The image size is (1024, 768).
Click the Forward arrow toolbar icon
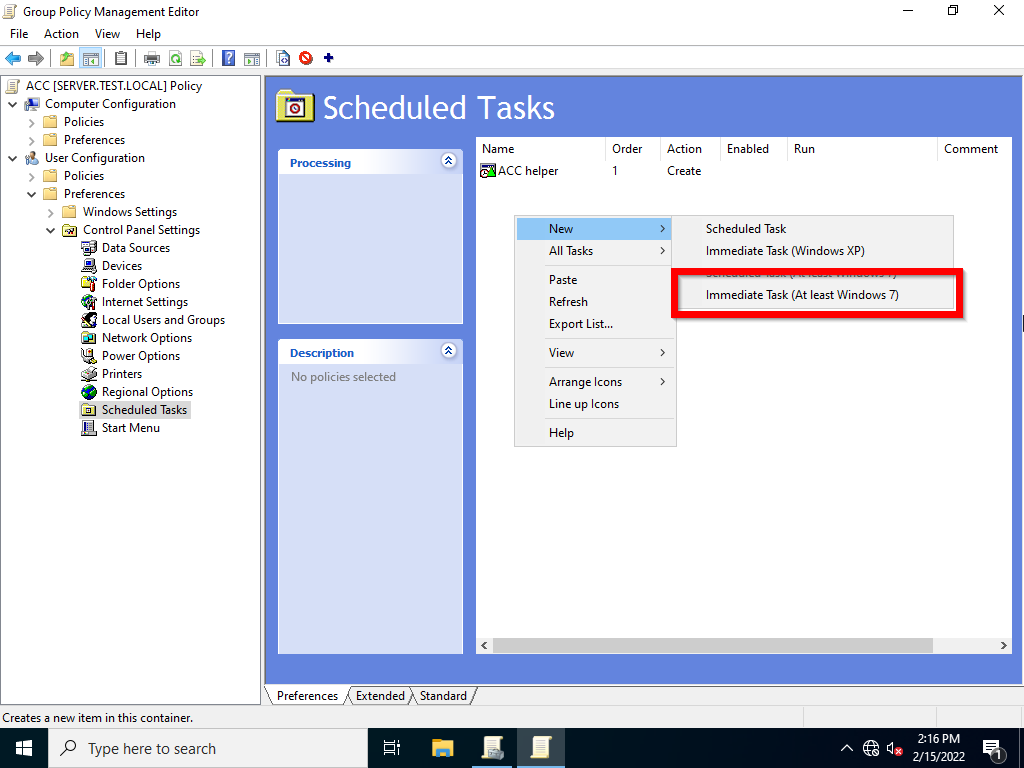tap(36, 58)
